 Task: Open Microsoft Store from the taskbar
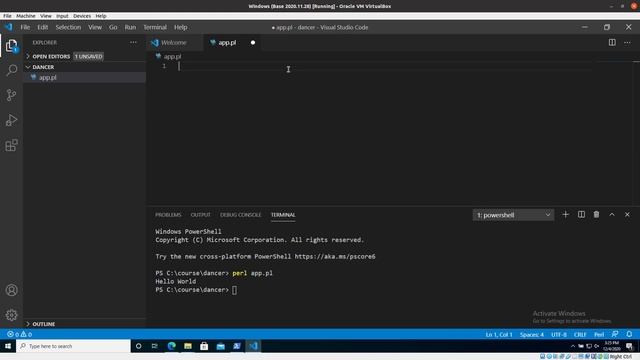click(x=204, y=346)
